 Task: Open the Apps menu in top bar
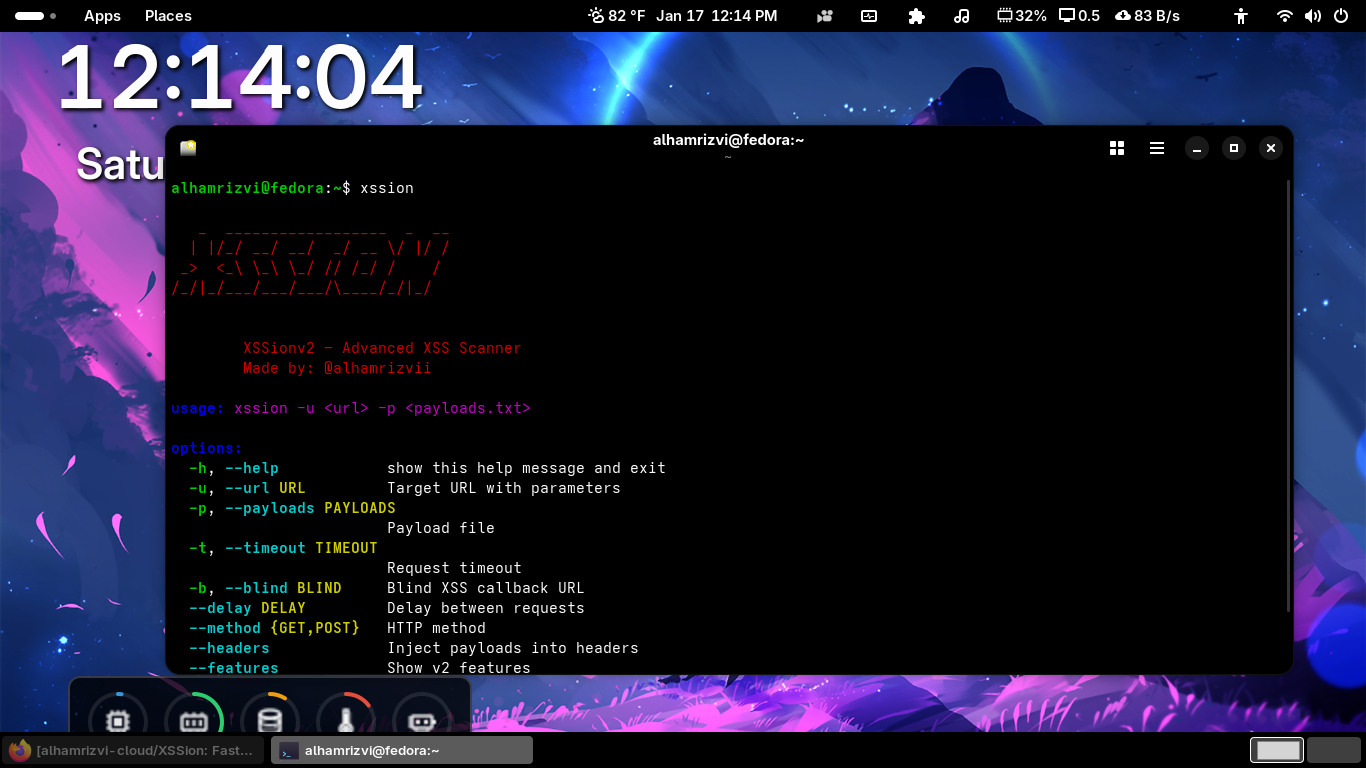click(102, 16)
